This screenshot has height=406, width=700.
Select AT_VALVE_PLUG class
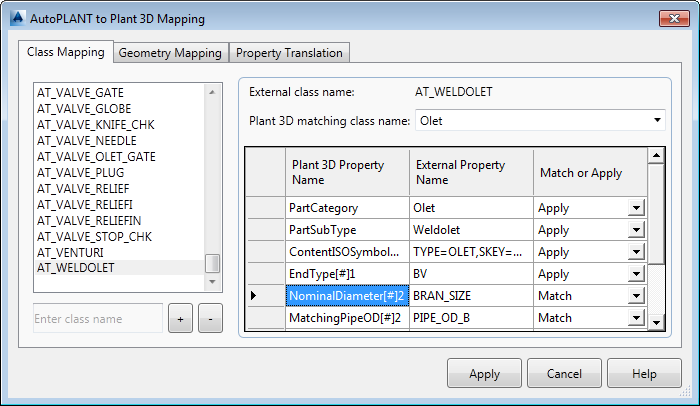(119, 172)
